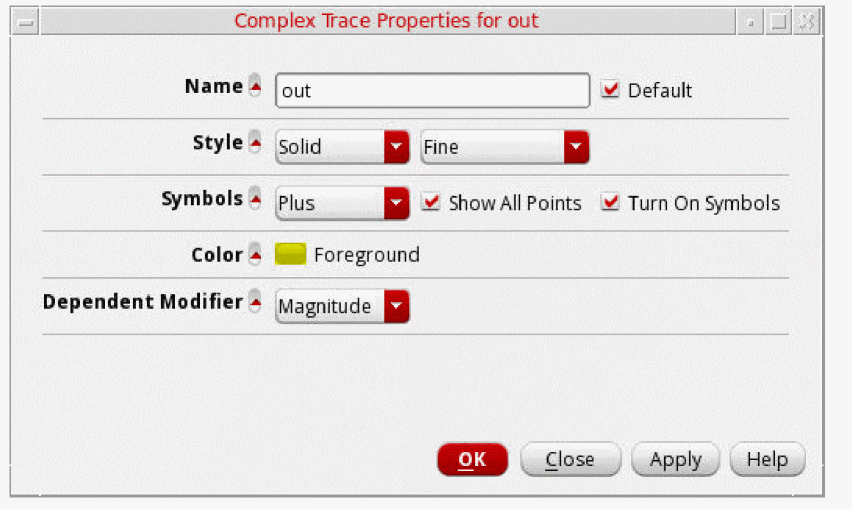This screenshot has height=509, width=852.
Task: Minimize the Complex Trace Properties window
Action: [x=751, y=21]
